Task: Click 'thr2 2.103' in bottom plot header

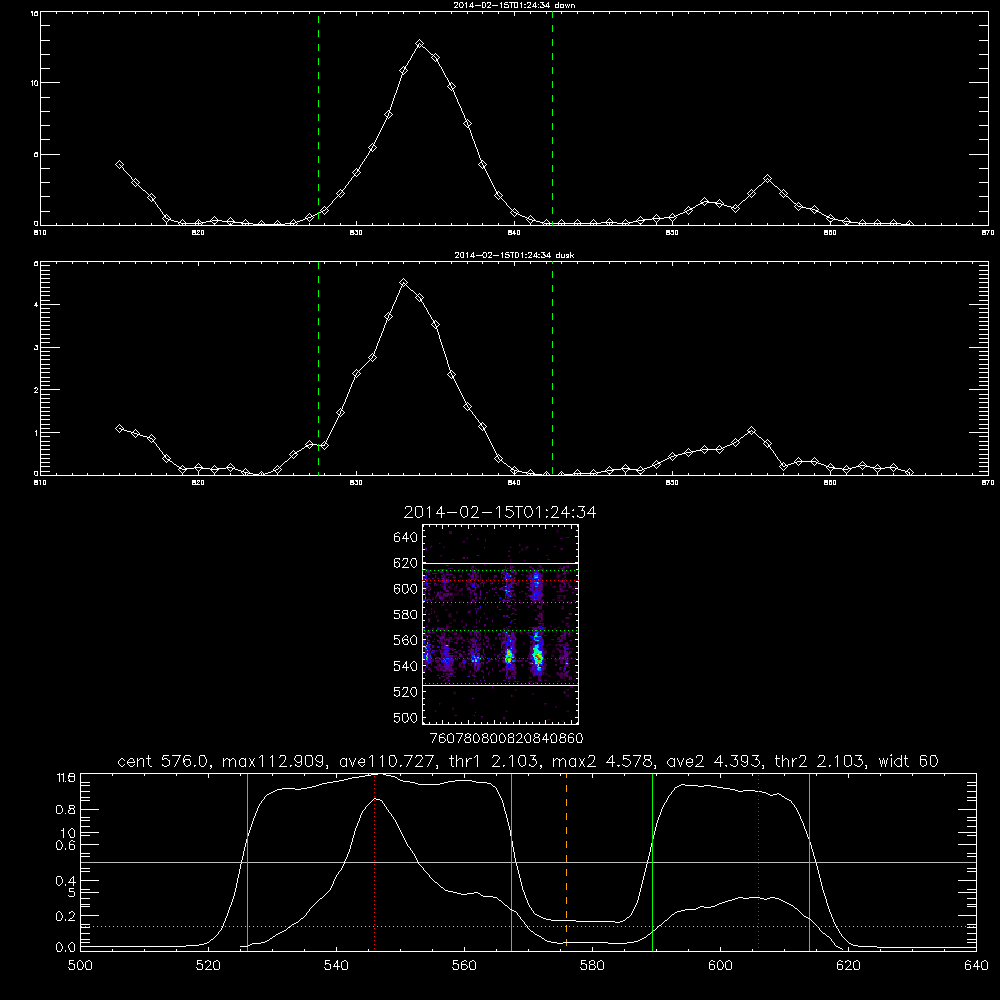Action: [x=820, y=761]
